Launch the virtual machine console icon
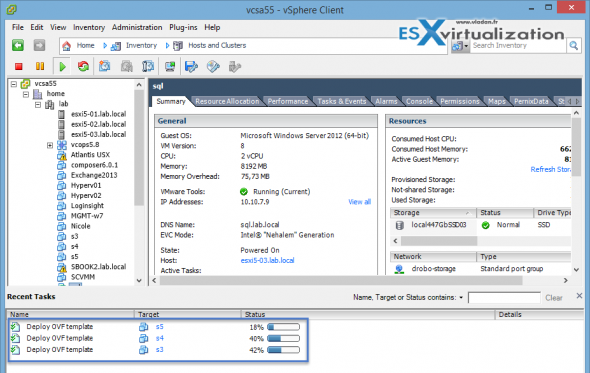 click(x=170, y=67)
